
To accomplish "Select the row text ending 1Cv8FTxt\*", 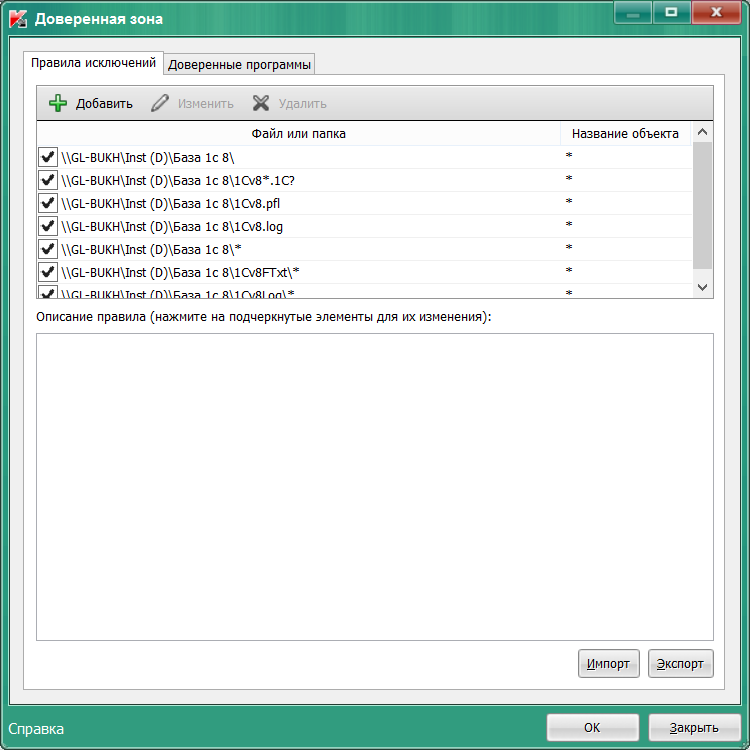I will pos(180,273).
